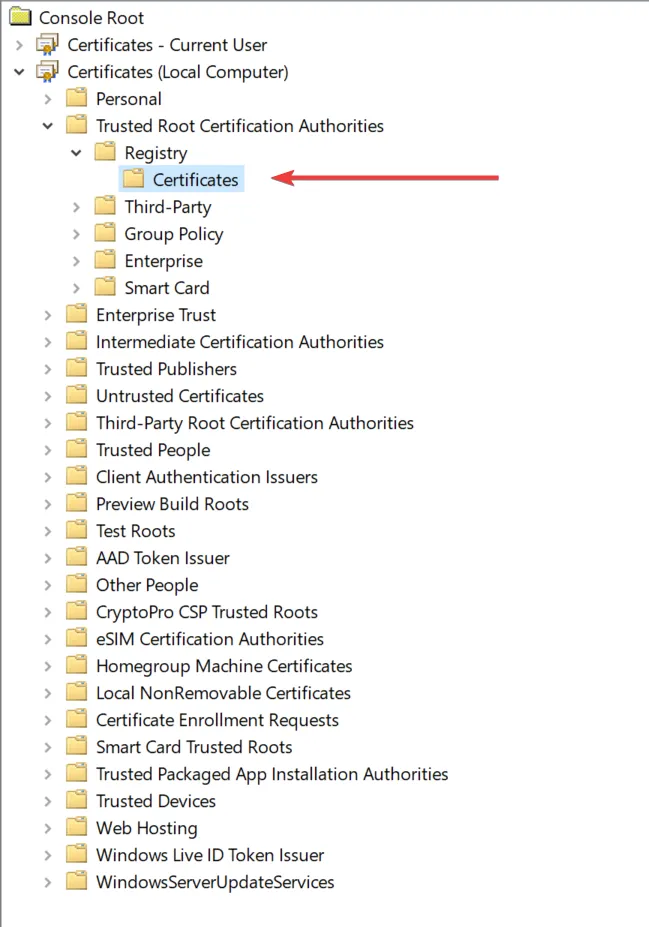Viewport: 649px width, 927px height.
Task: Select the Test Roots label
Action: click(135, 530)
